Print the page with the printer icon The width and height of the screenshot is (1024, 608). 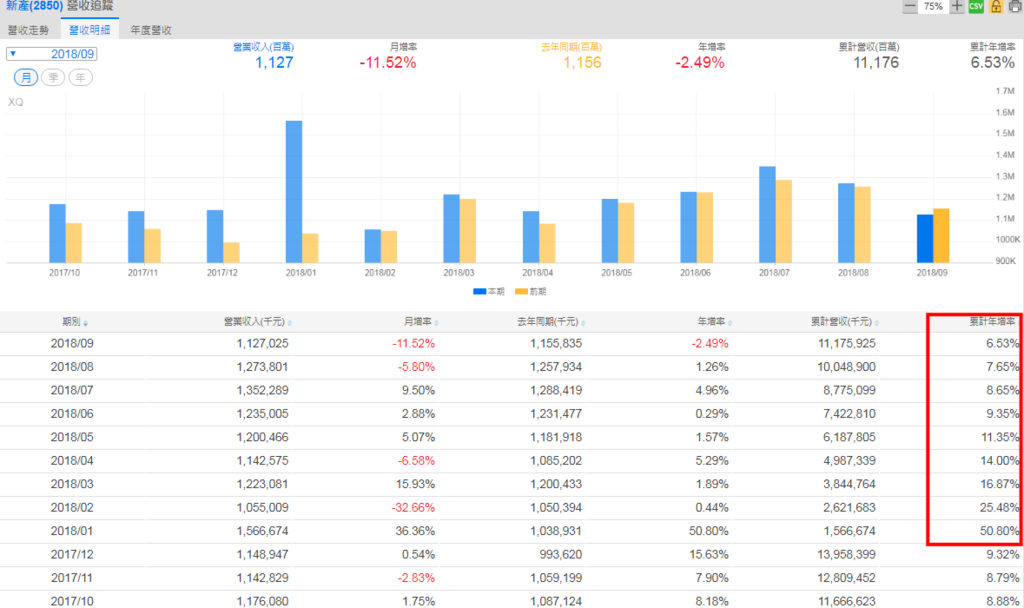click(1015, 7)
